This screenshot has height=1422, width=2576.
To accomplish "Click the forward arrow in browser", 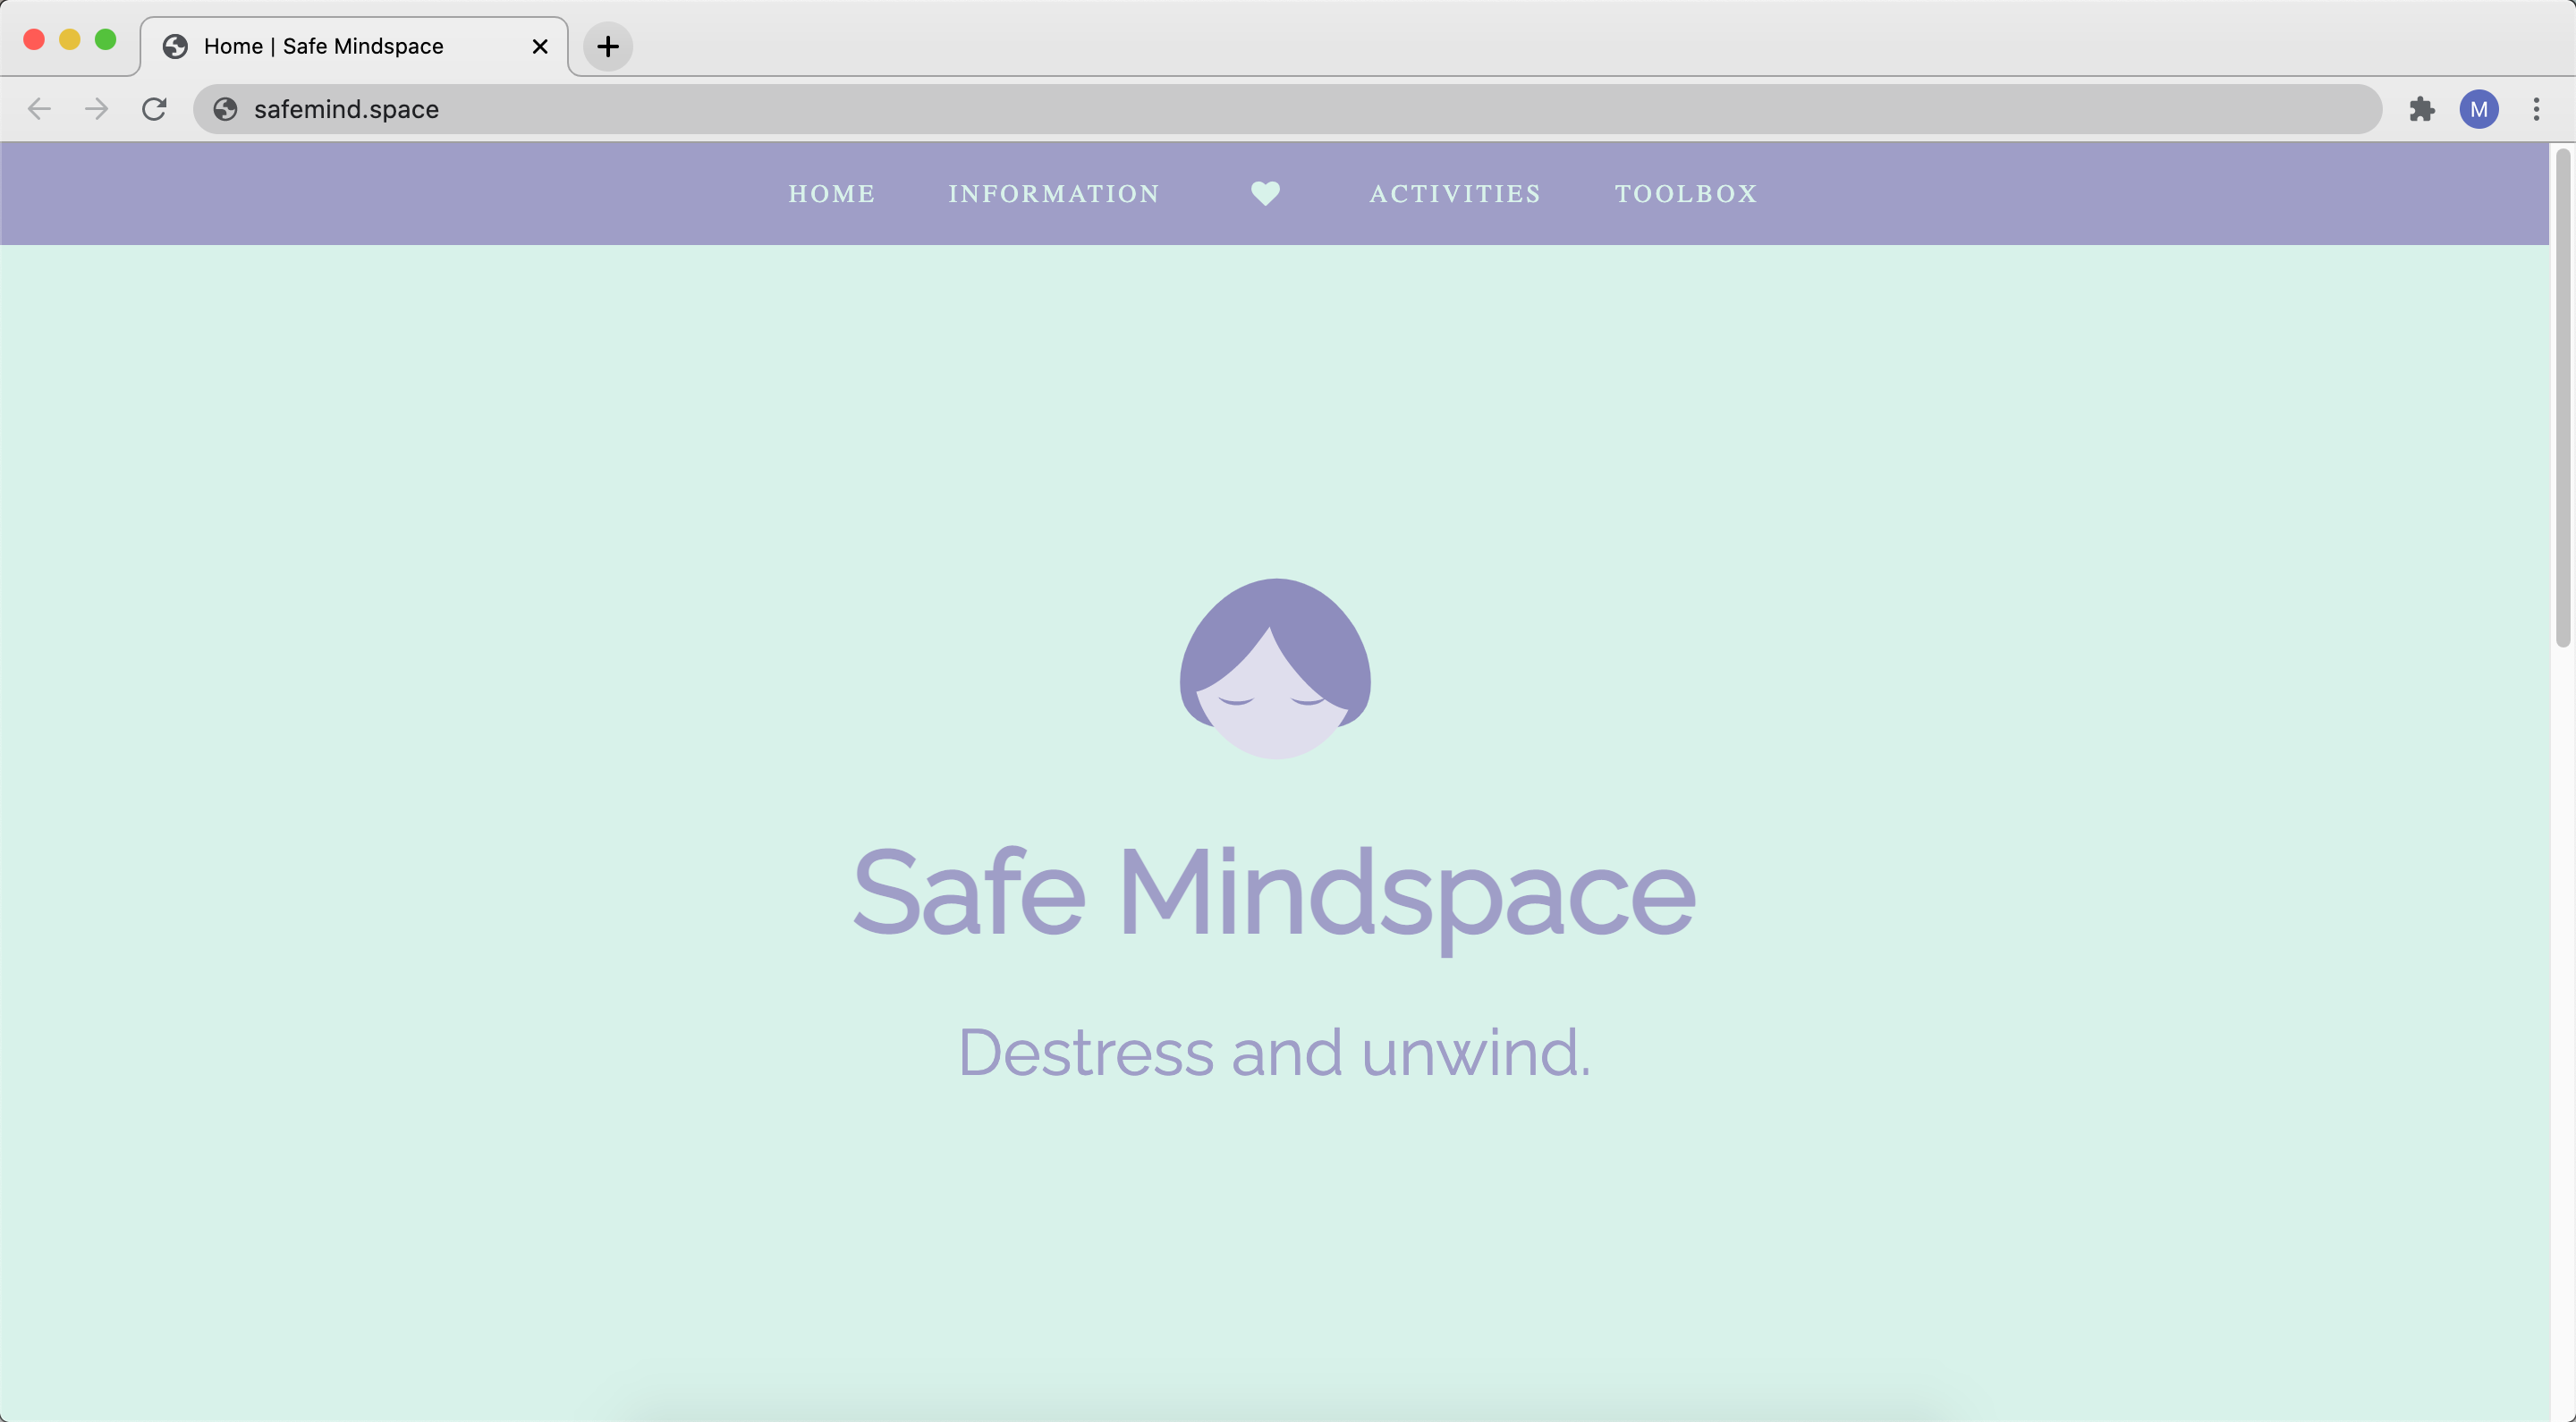I will (97, 109).
